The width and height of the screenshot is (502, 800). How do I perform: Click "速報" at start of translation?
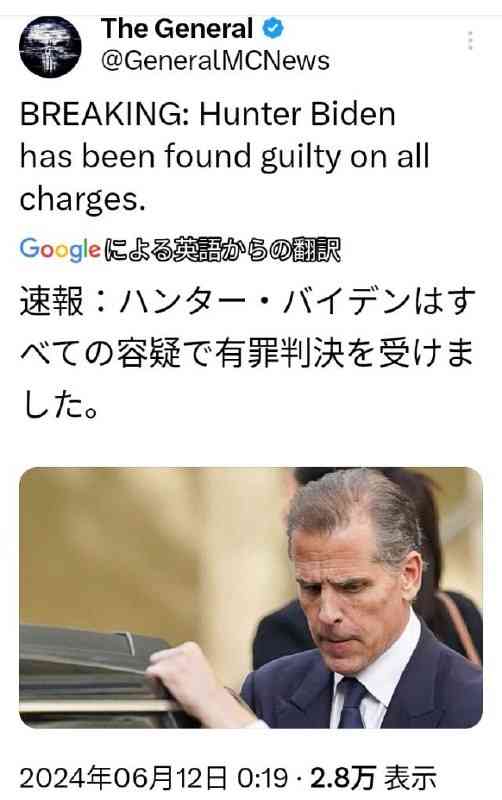52,302
